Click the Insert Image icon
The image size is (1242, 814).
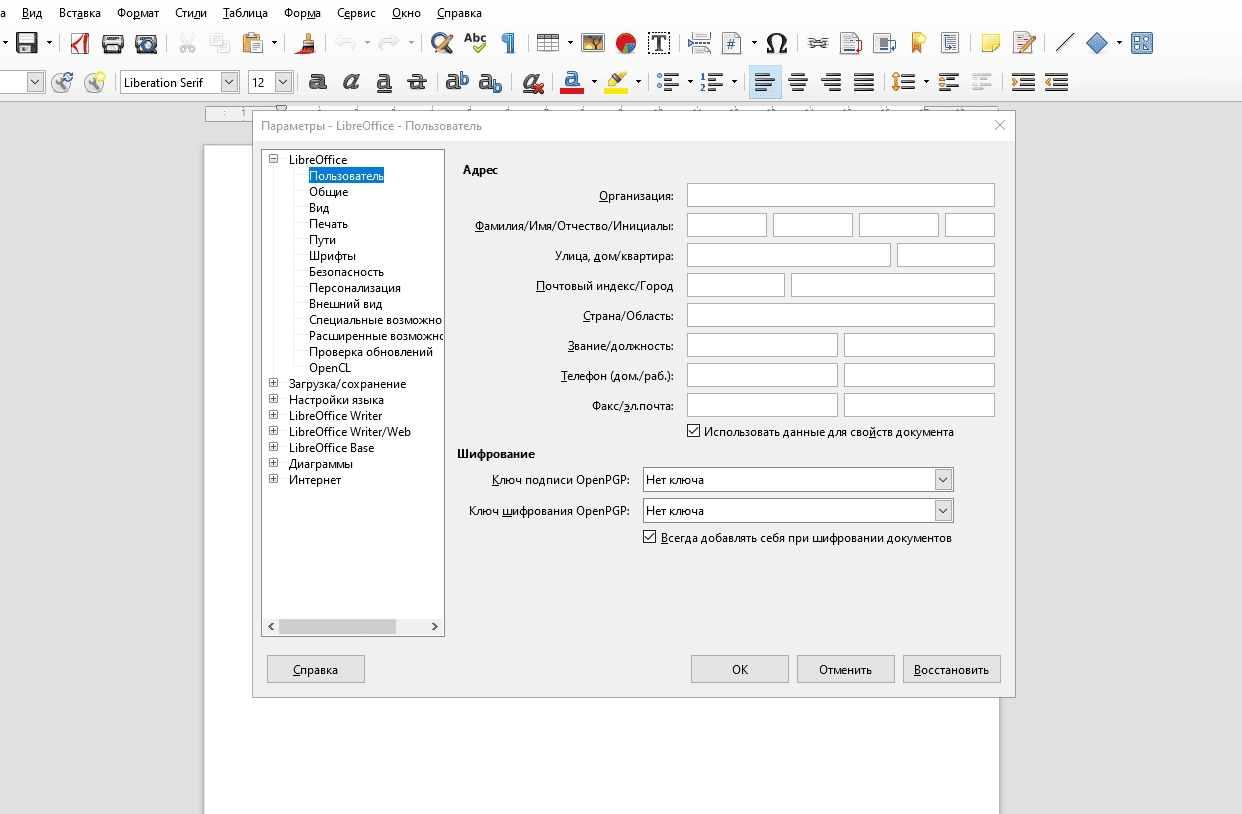tap(593, 43)
